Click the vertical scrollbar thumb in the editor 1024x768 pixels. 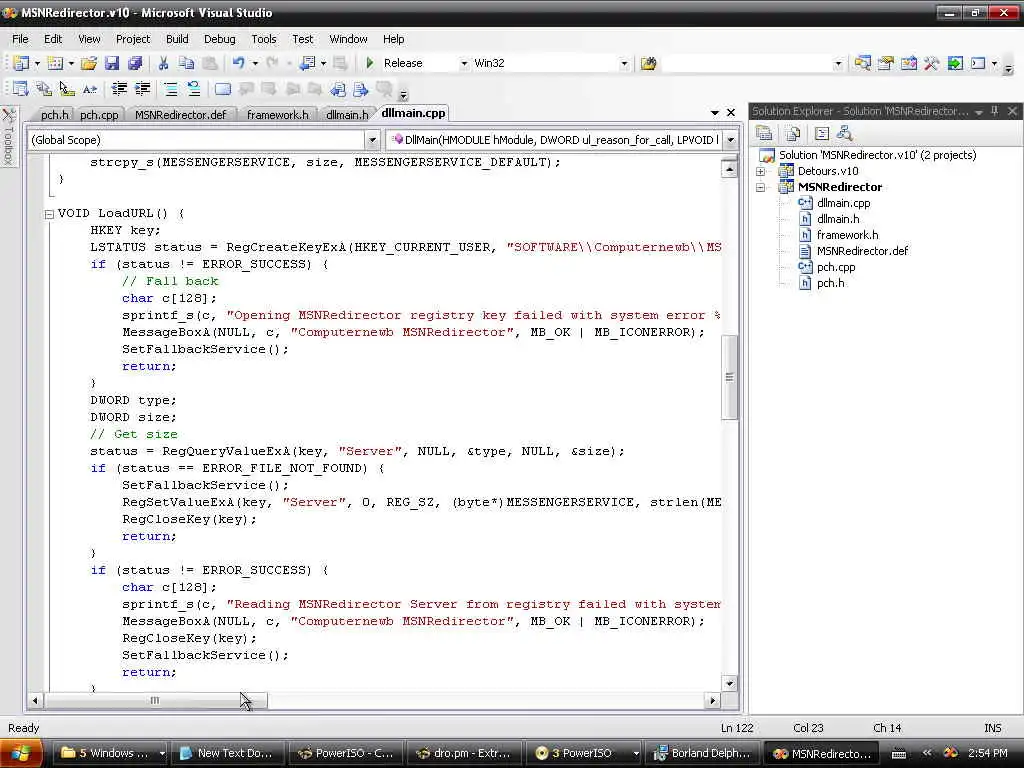coord(729,377)
